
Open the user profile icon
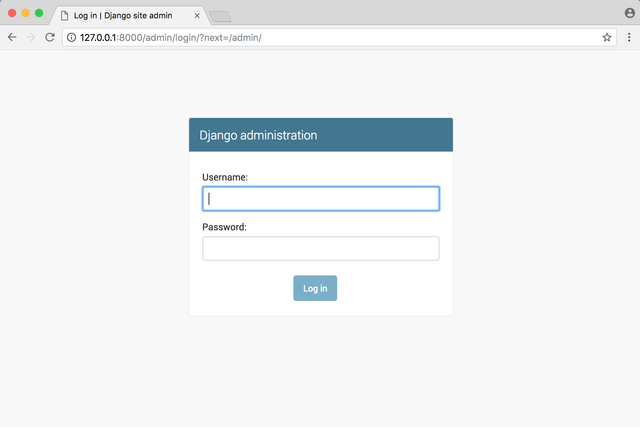tap(630, 13)
